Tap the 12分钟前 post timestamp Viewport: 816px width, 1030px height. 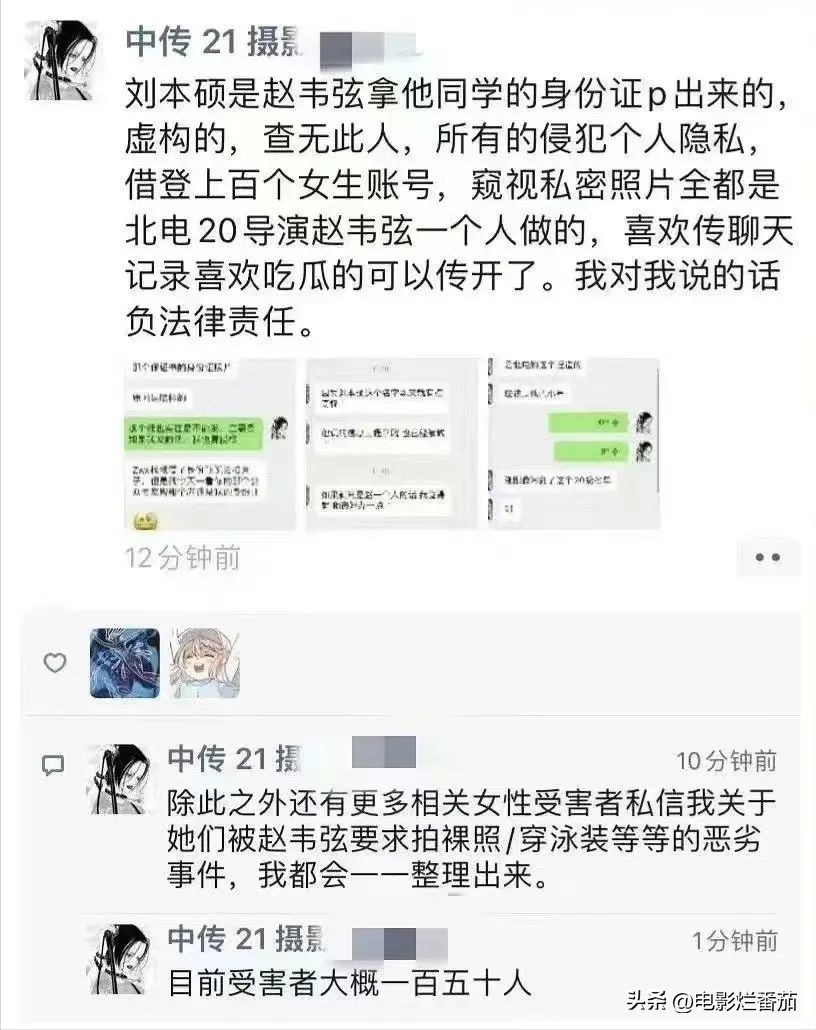click(183, 558)
